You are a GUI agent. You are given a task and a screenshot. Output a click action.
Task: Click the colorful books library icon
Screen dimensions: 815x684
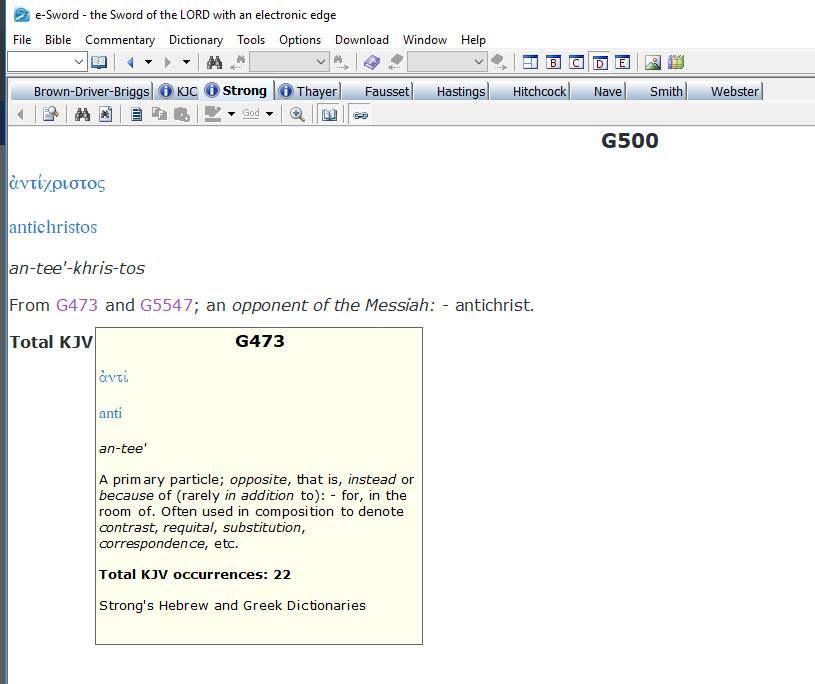pos(676,62)
